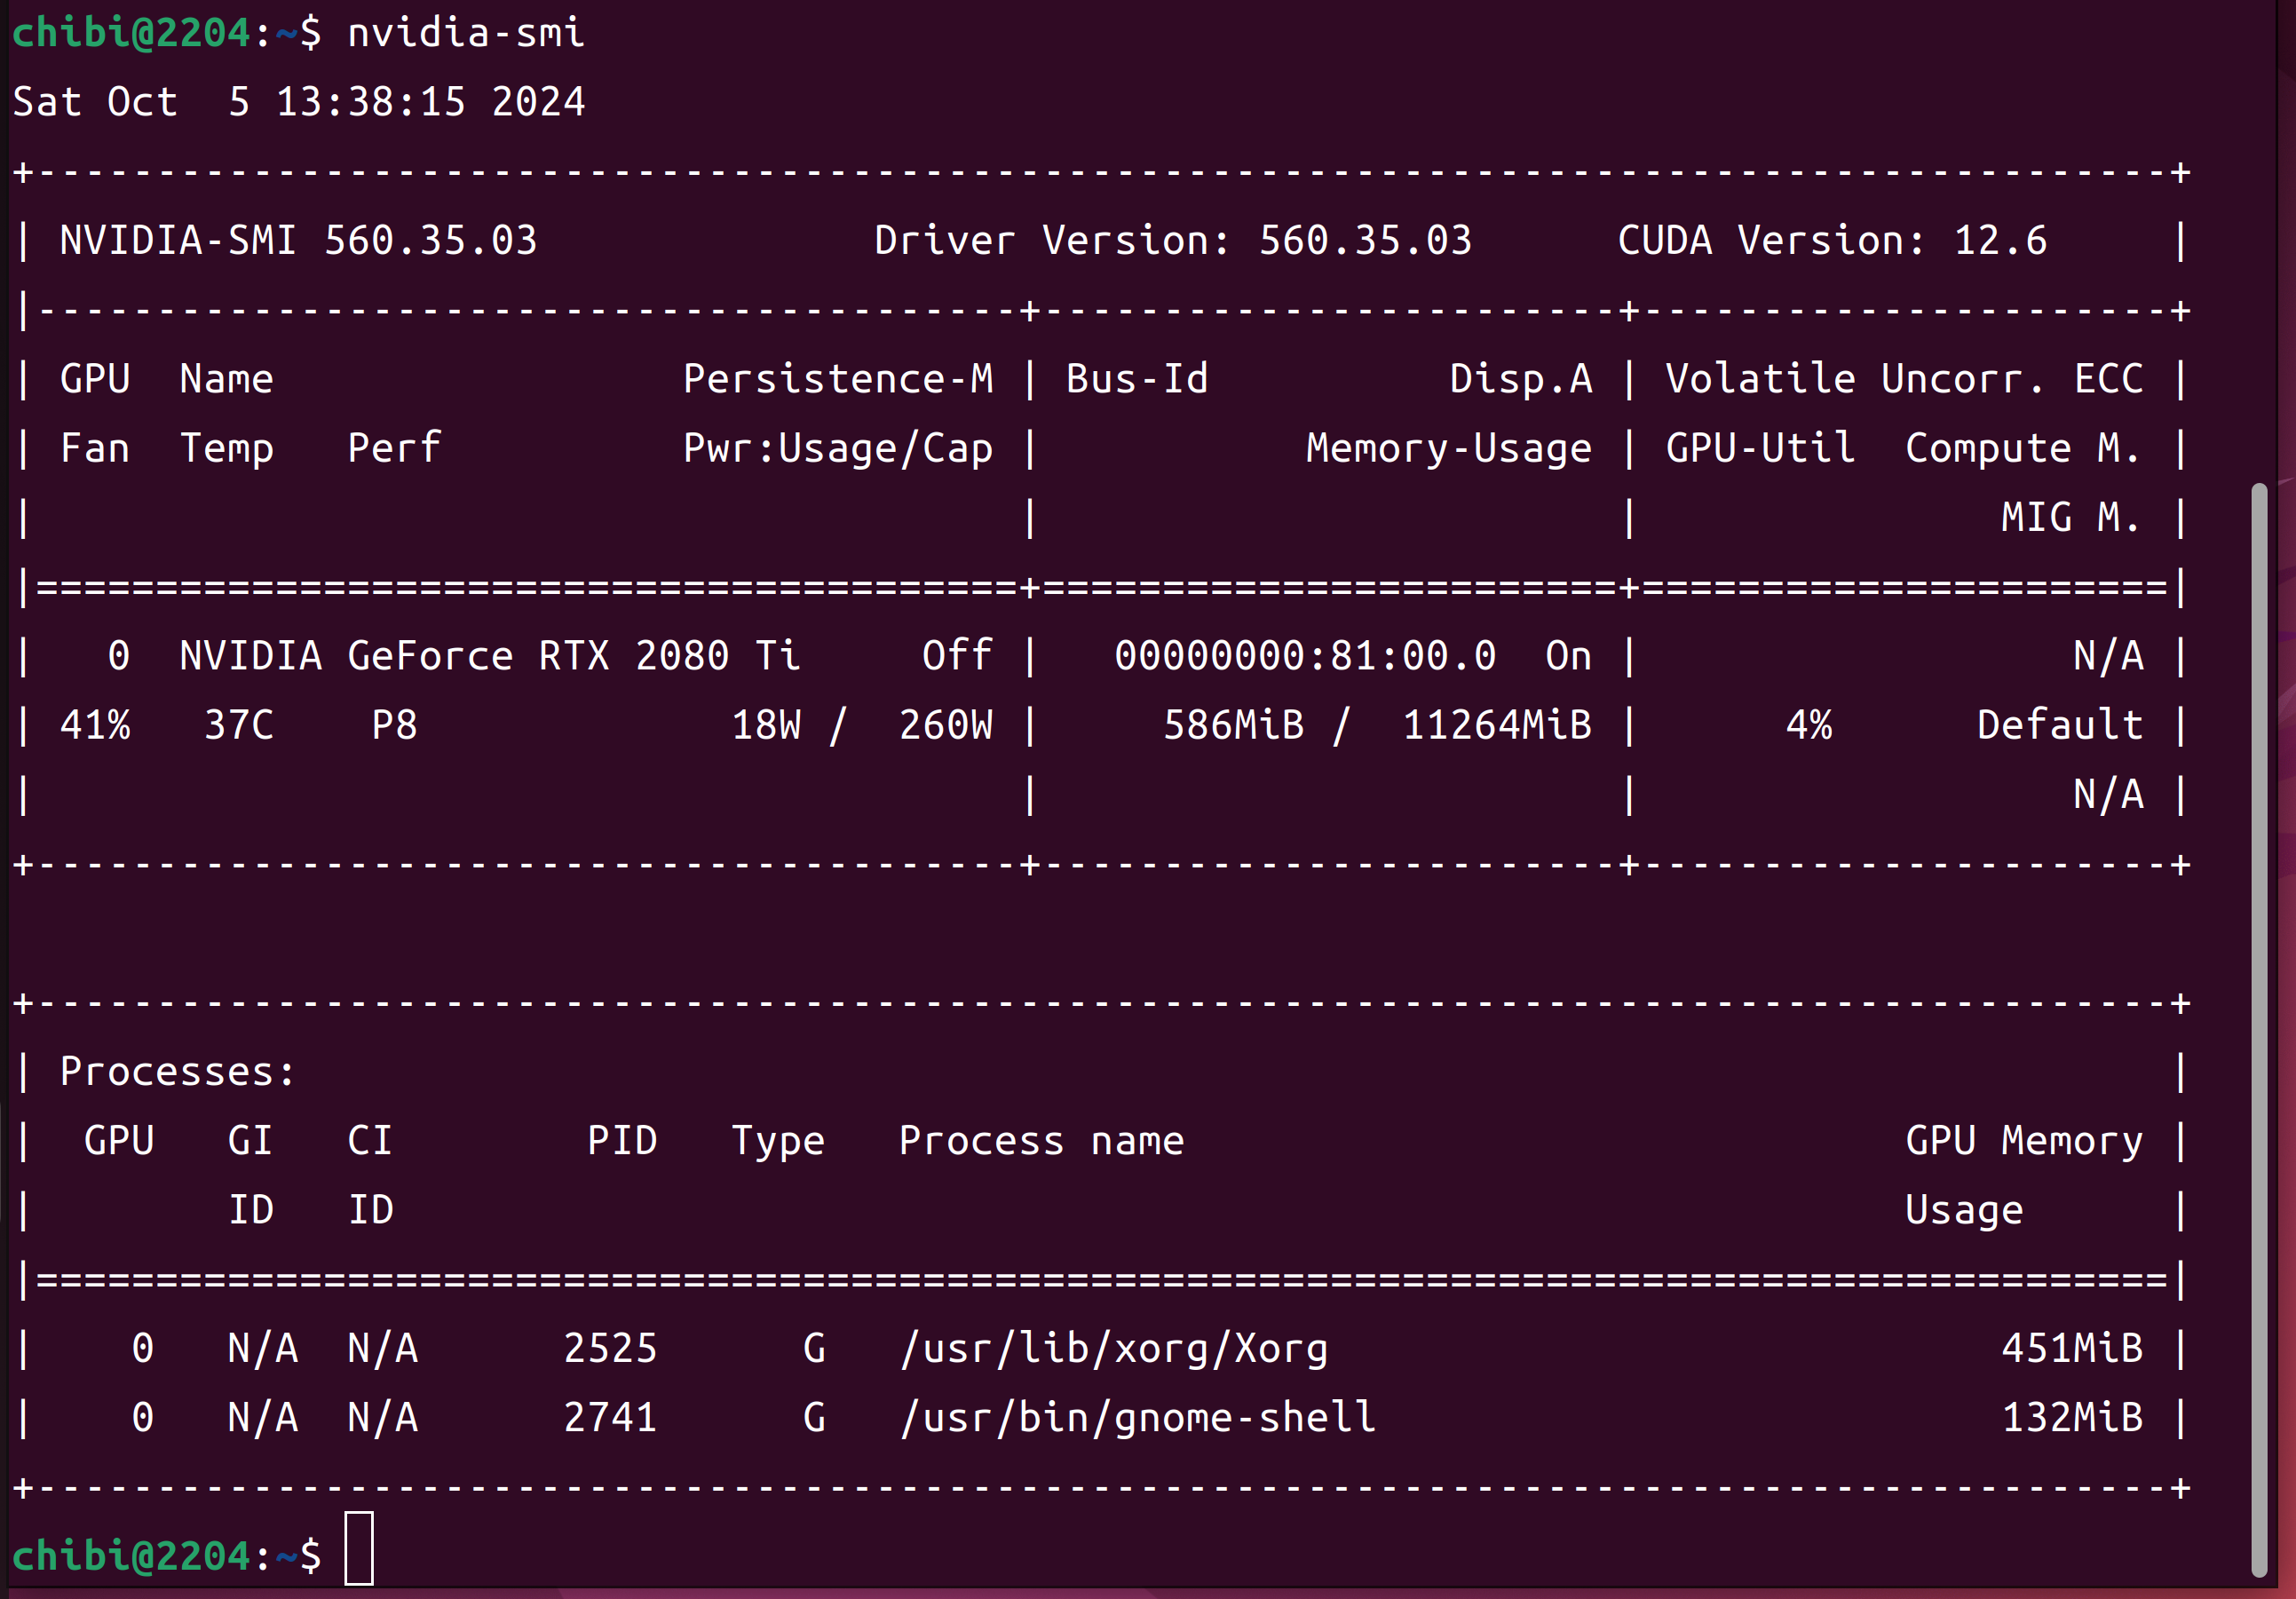
Task: Click the Sat Oct 5 timestamp line
Action: click(x=298, y=102)
